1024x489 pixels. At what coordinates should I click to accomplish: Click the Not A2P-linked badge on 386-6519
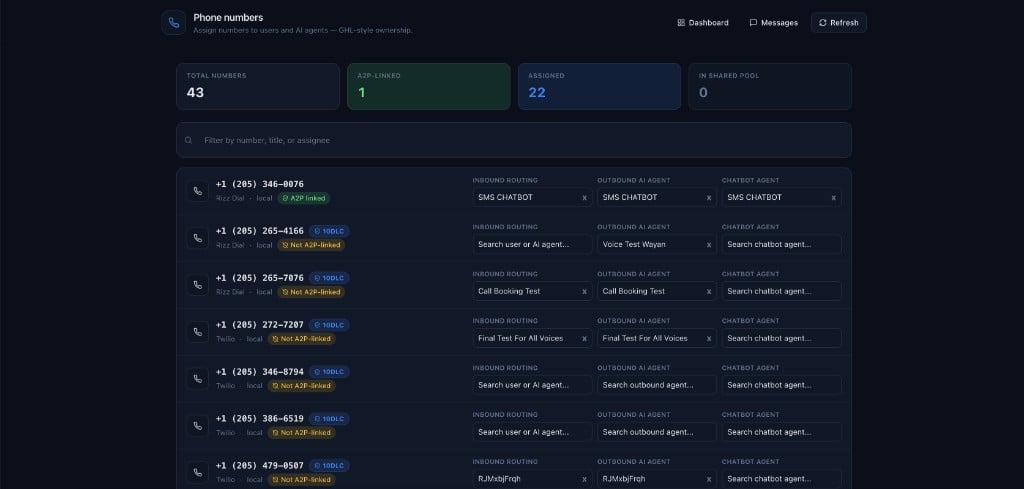(x=301, y=433)
